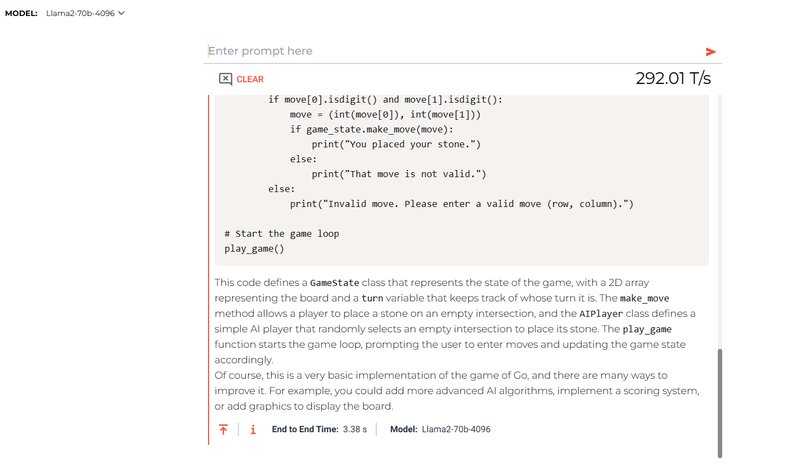The image size is (800, 467).
Task: Click the 292.01 T/s speed readout
Action: pos(673,79)
